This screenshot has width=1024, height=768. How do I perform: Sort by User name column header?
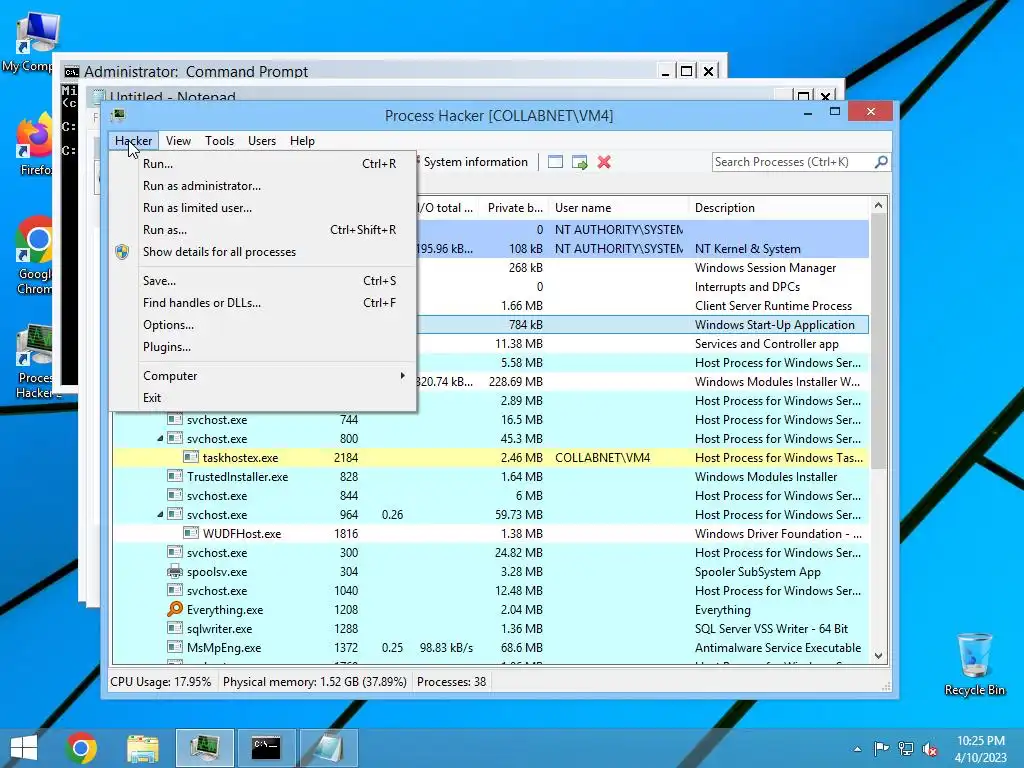click(x=618, y=208)
